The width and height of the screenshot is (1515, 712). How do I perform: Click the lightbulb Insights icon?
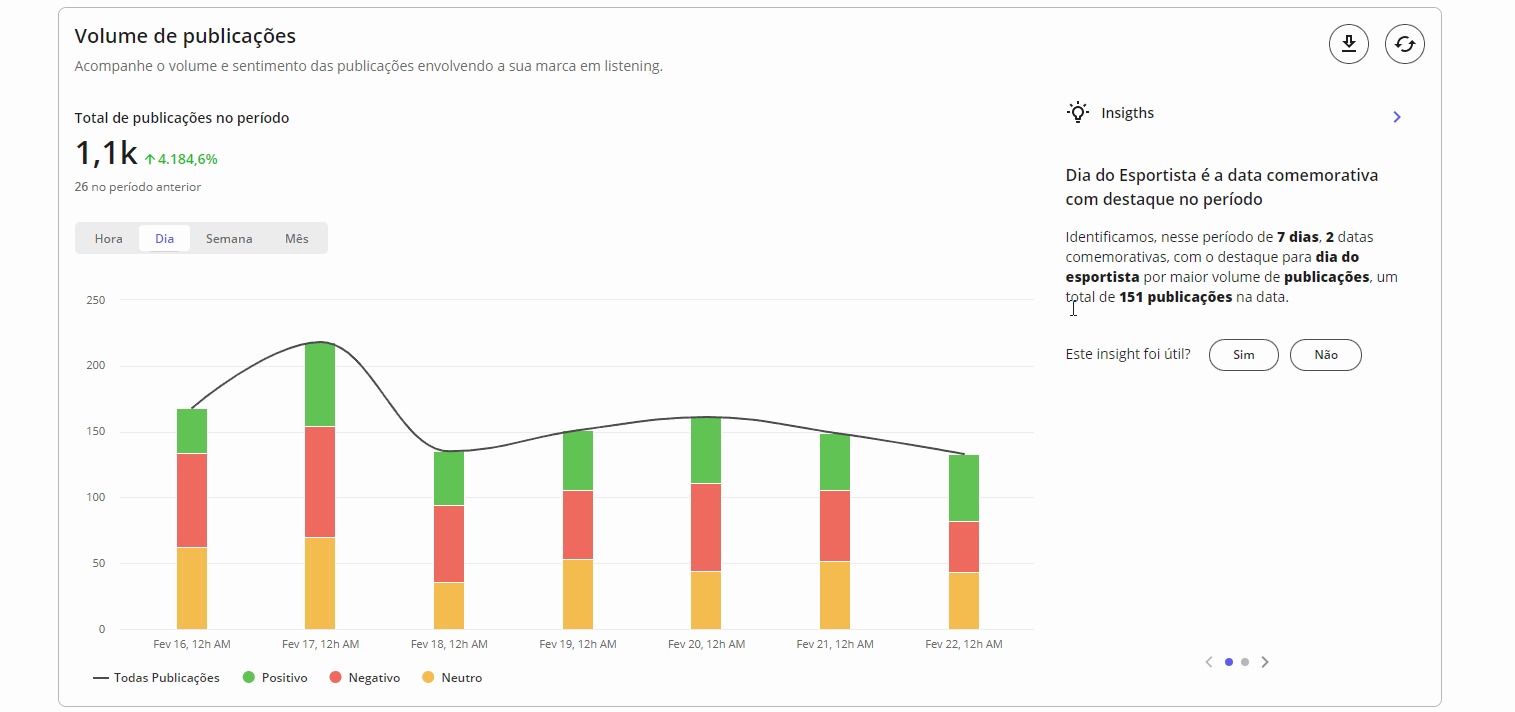click(1077, 113)
